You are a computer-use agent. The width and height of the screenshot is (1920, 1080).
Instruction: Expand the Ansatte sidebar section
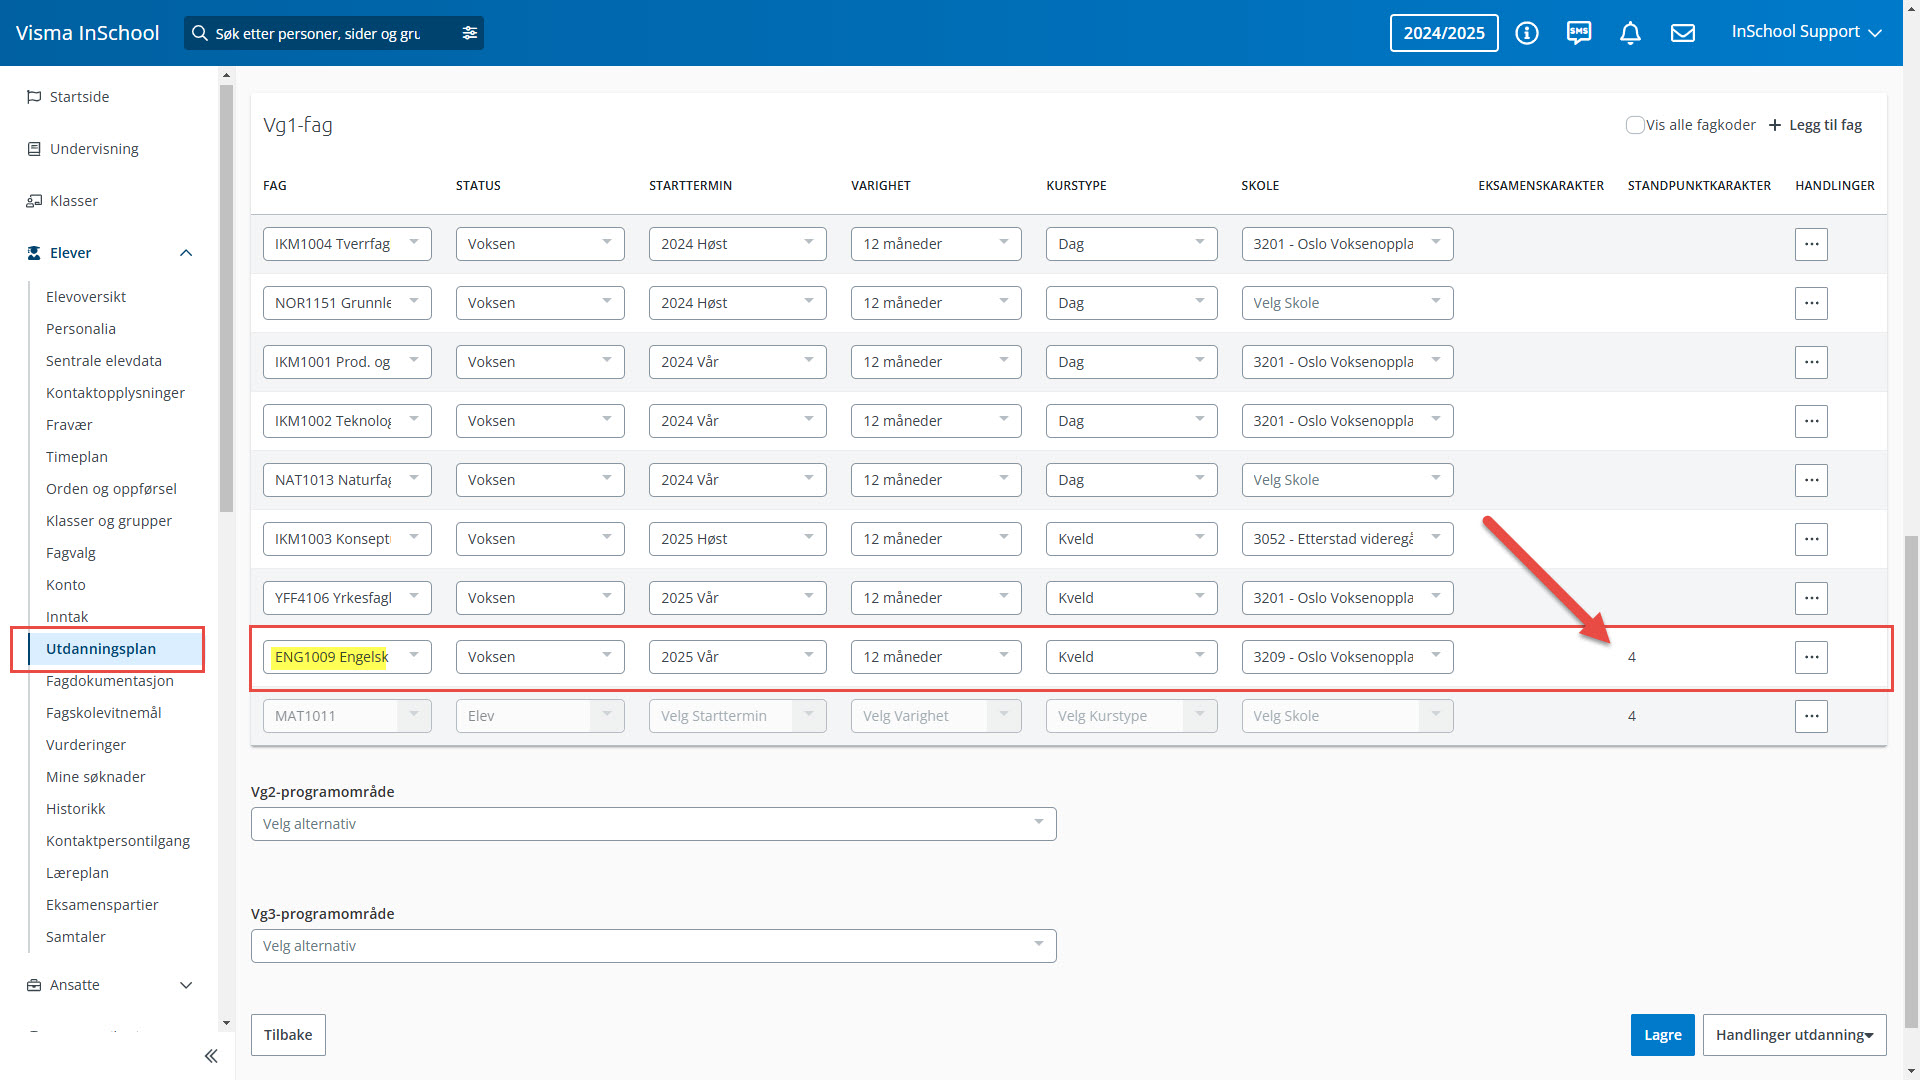pyautogui.click(x=185, y=985)
